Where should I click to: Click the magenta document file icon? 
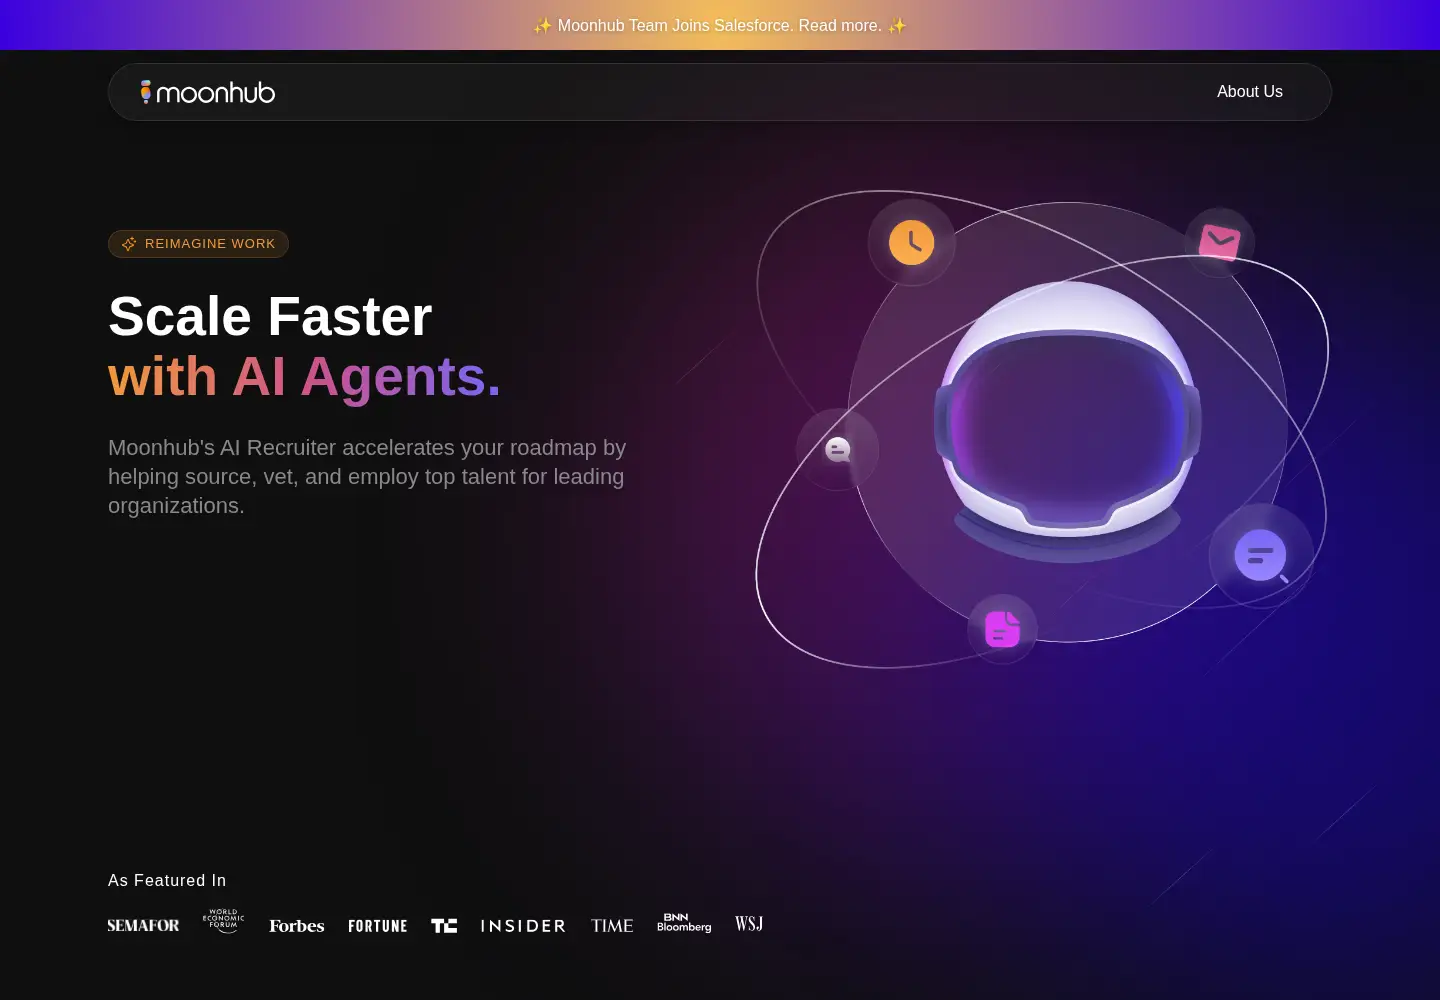(x=1002, y=629)
